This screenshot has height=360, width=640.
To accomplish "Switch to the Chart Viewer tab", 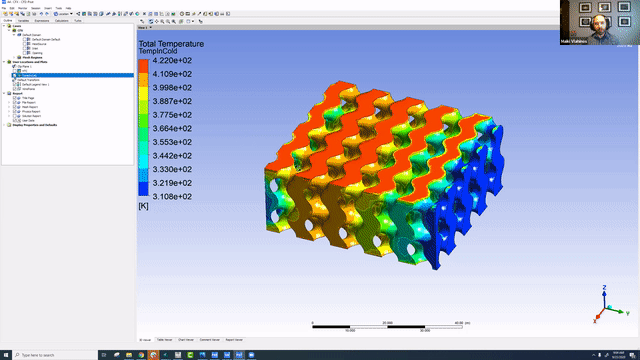I will tap(186, 340).
